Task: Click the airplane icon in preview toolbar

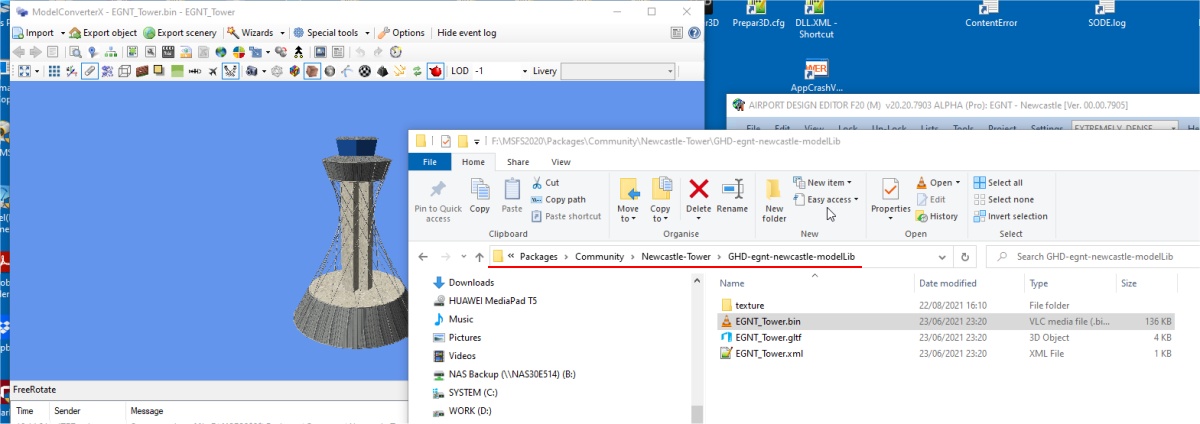Action: pyautogui.click(x=213, y=71)
